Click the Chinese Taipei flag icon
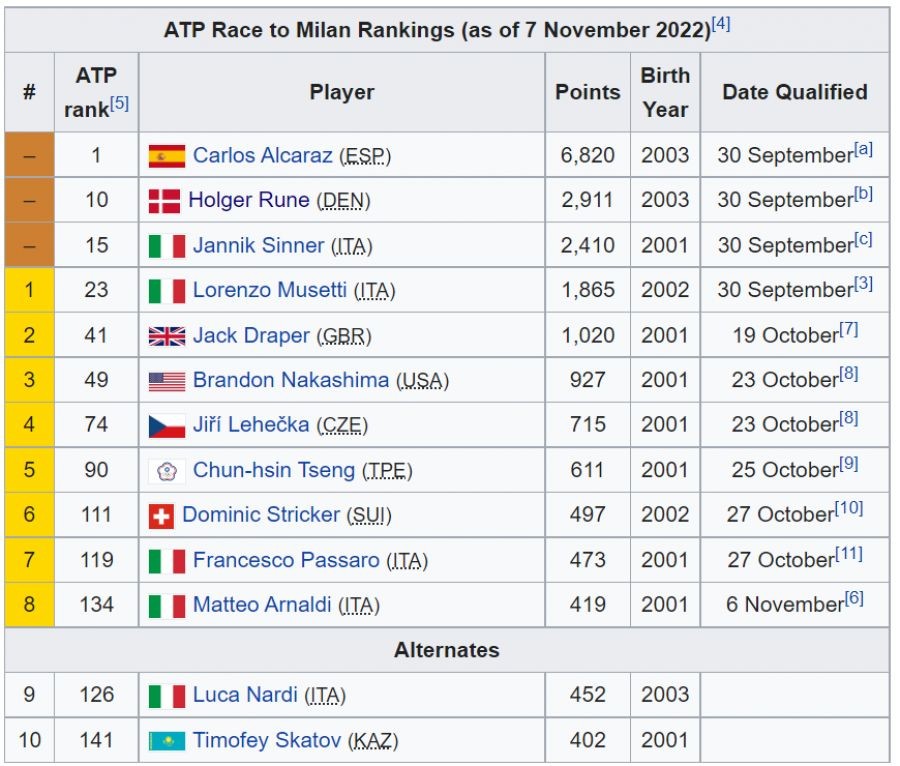 (x=167, y=471)
